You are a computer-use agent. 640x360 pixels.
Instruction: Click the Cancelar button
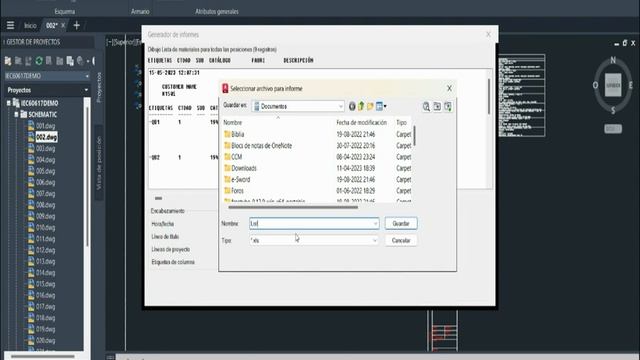click(x=401, y=240)
